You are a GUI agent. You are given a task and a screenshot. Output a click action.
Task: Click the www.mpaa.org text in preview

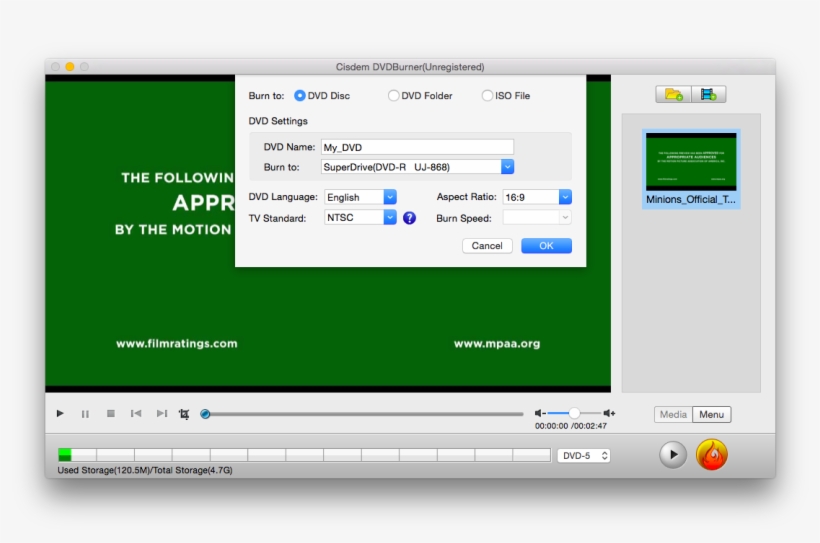497,343
